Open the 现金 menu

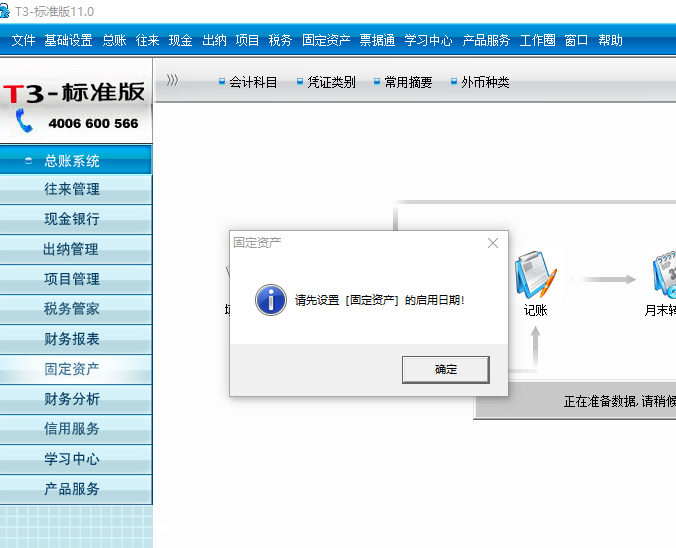[x=181, y=40]
